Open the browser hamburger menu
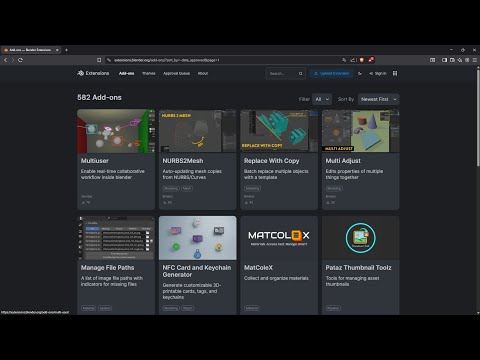The image size is (480, 360). pyautogui.click(x=475, y=60)
